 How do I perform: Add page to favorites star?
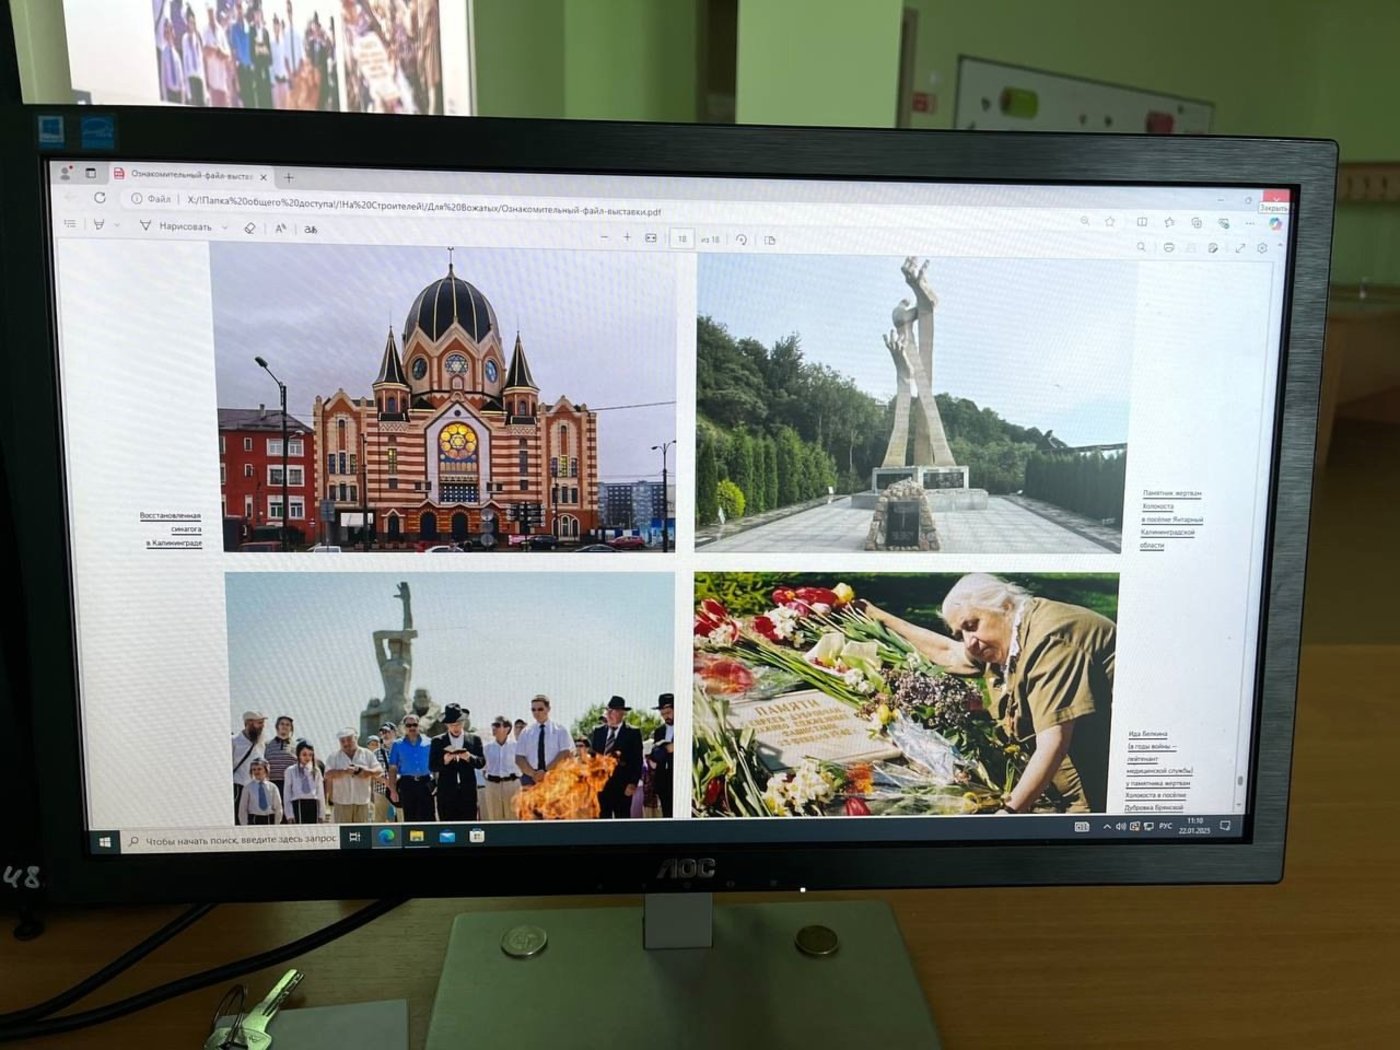[x=1110, y=221]
